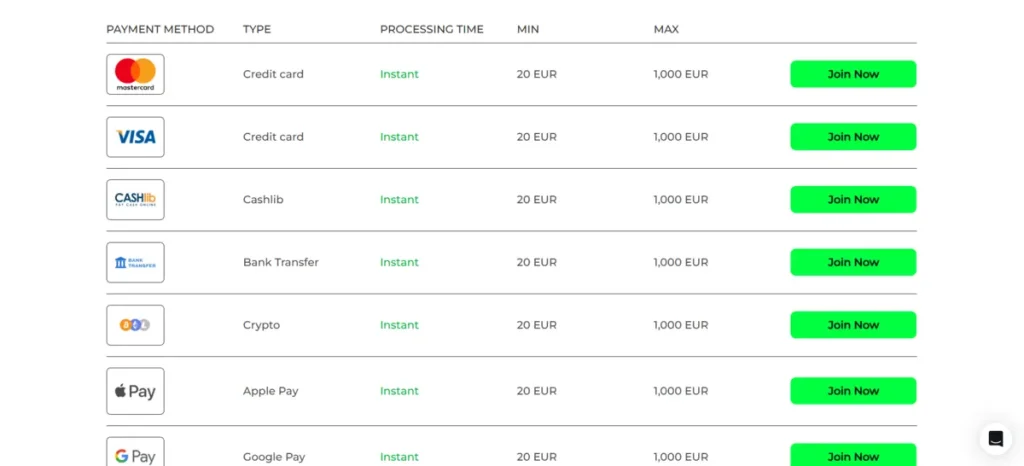The height and width of the screenshot is (466, 1024).
Task: Click the Min column header
Action: tap(528, 29)
